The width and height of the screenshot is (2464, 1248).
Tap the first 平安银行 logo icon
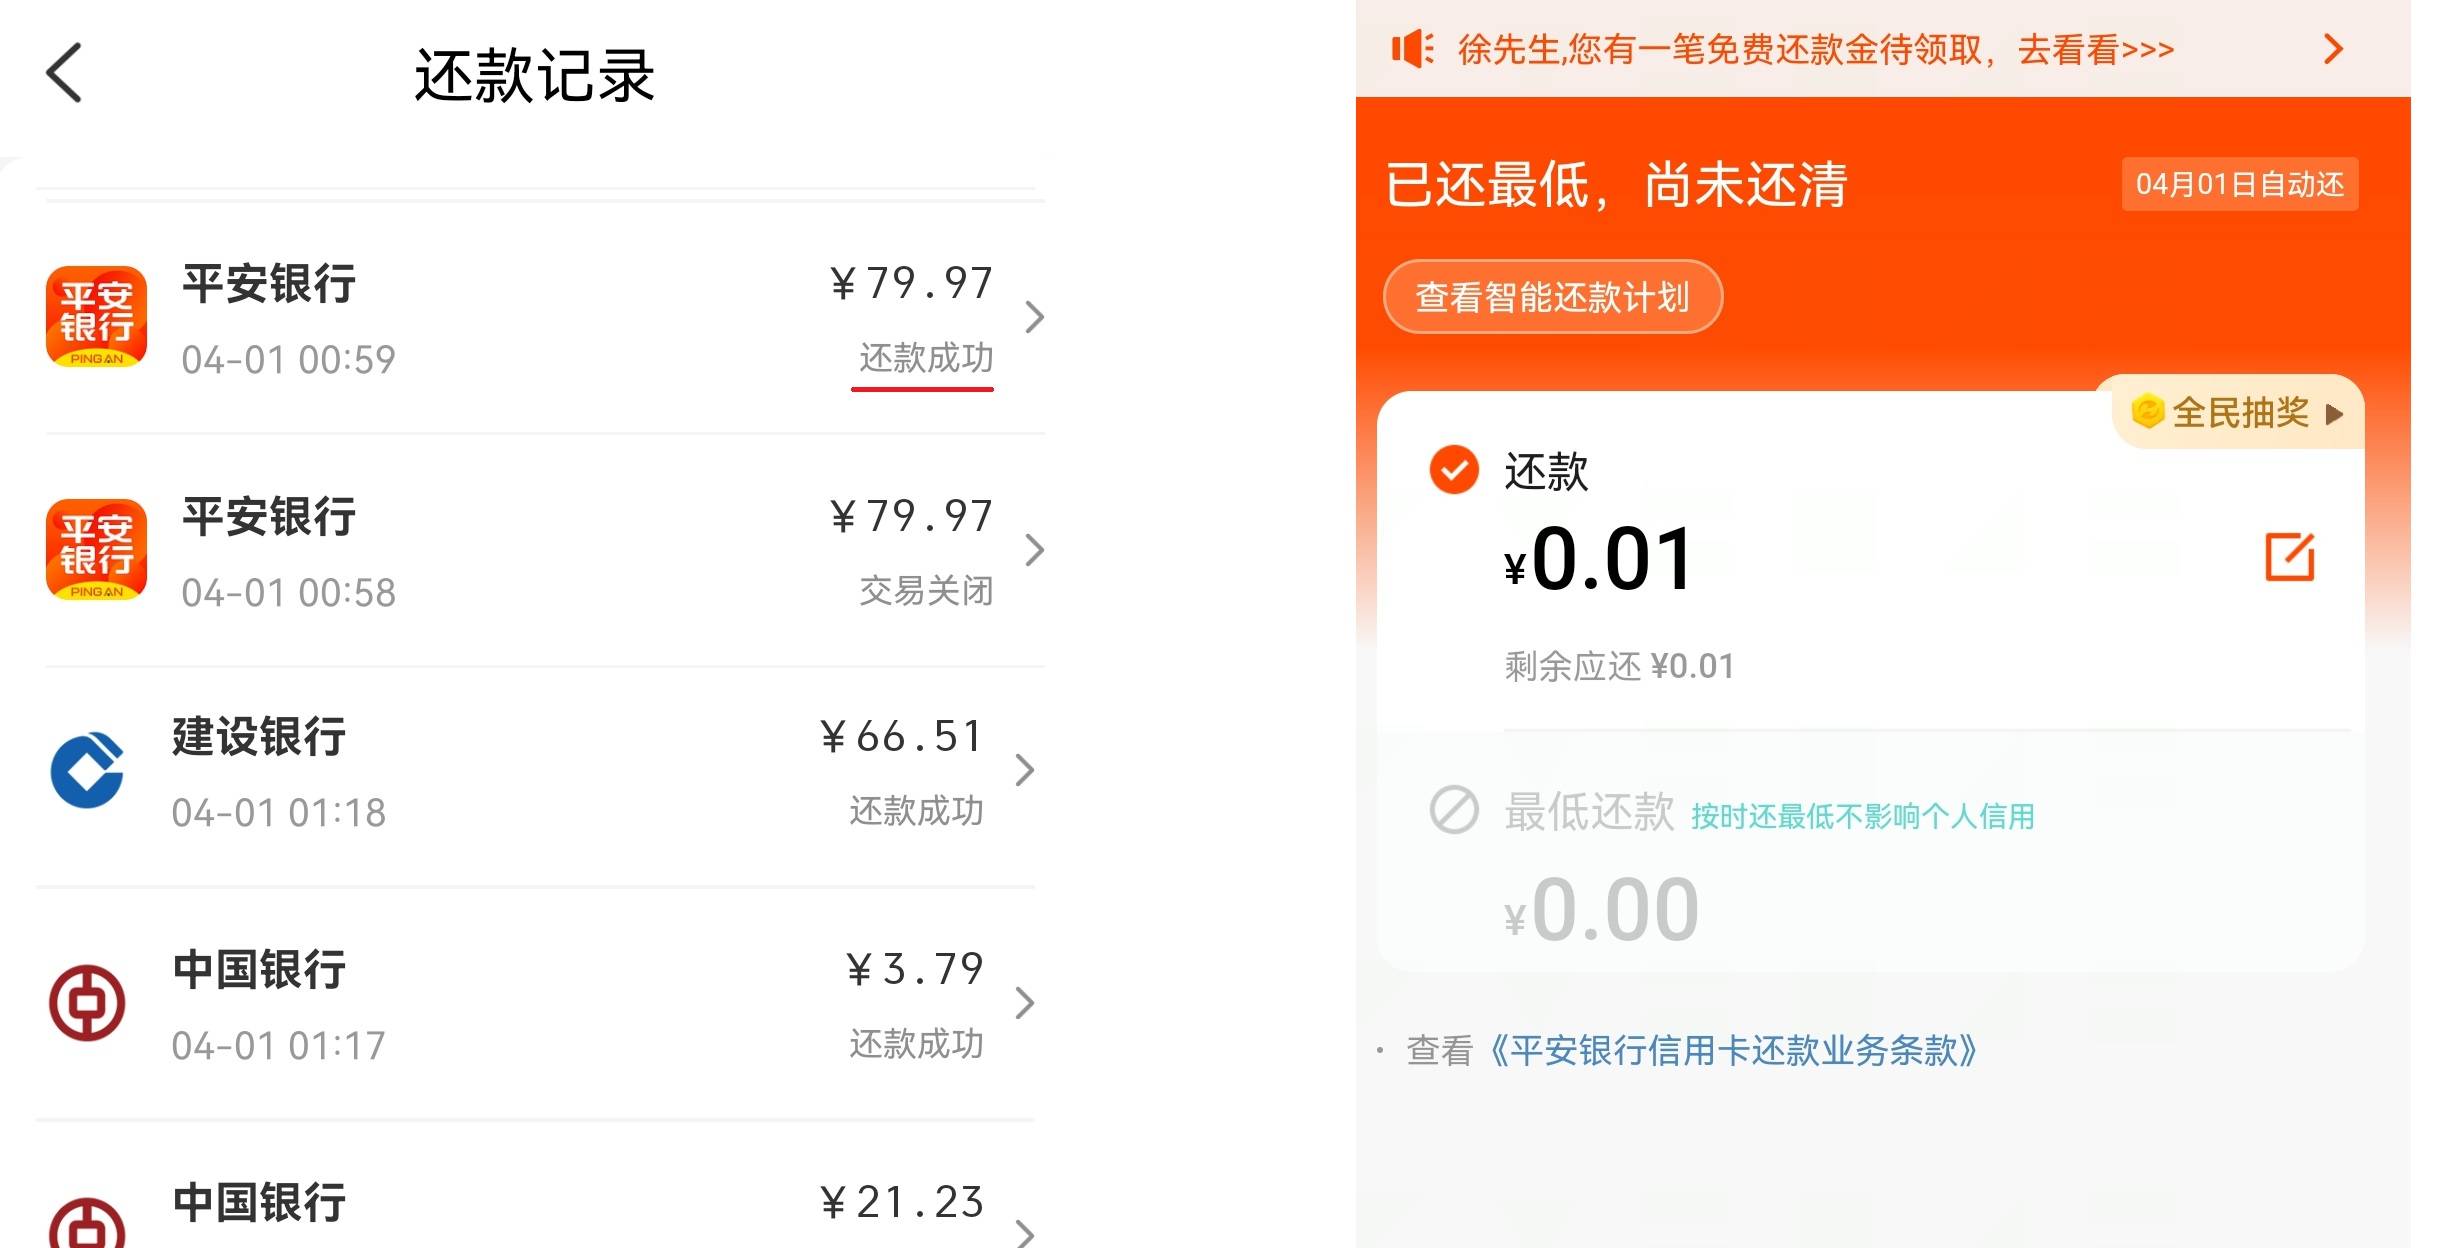(96, 317)
